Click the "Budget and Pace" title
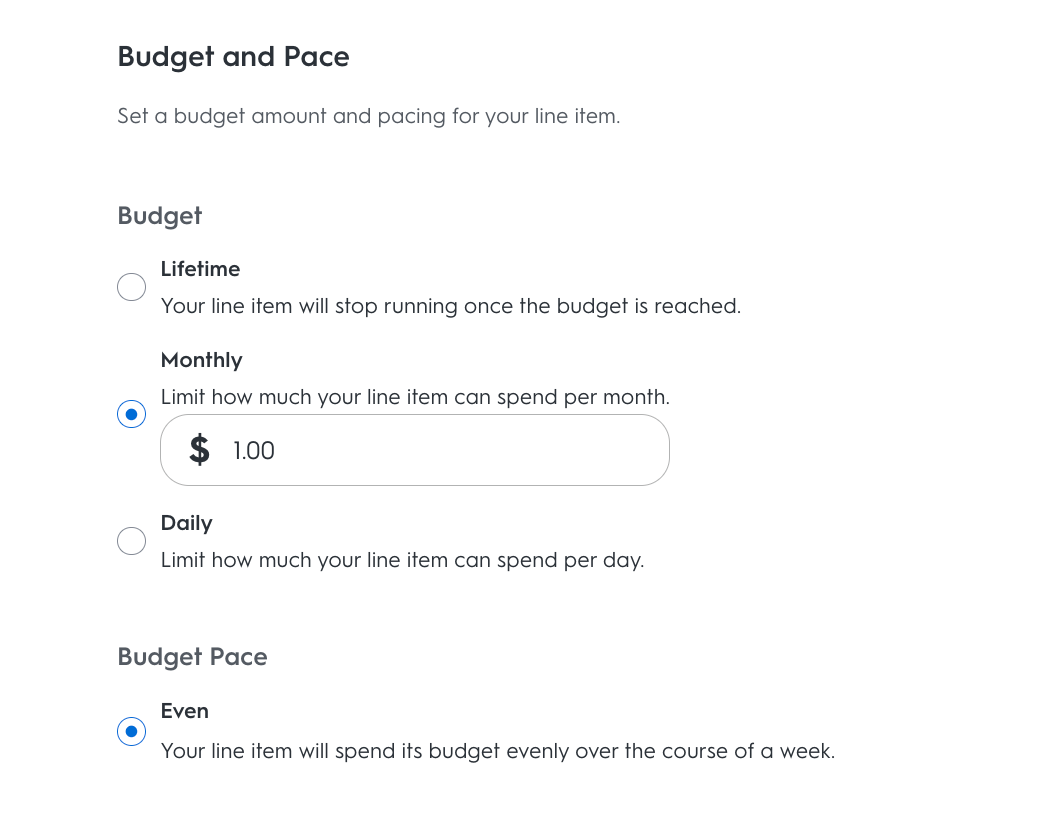This screenshot has height=836, width=1042. coord(233,56)
